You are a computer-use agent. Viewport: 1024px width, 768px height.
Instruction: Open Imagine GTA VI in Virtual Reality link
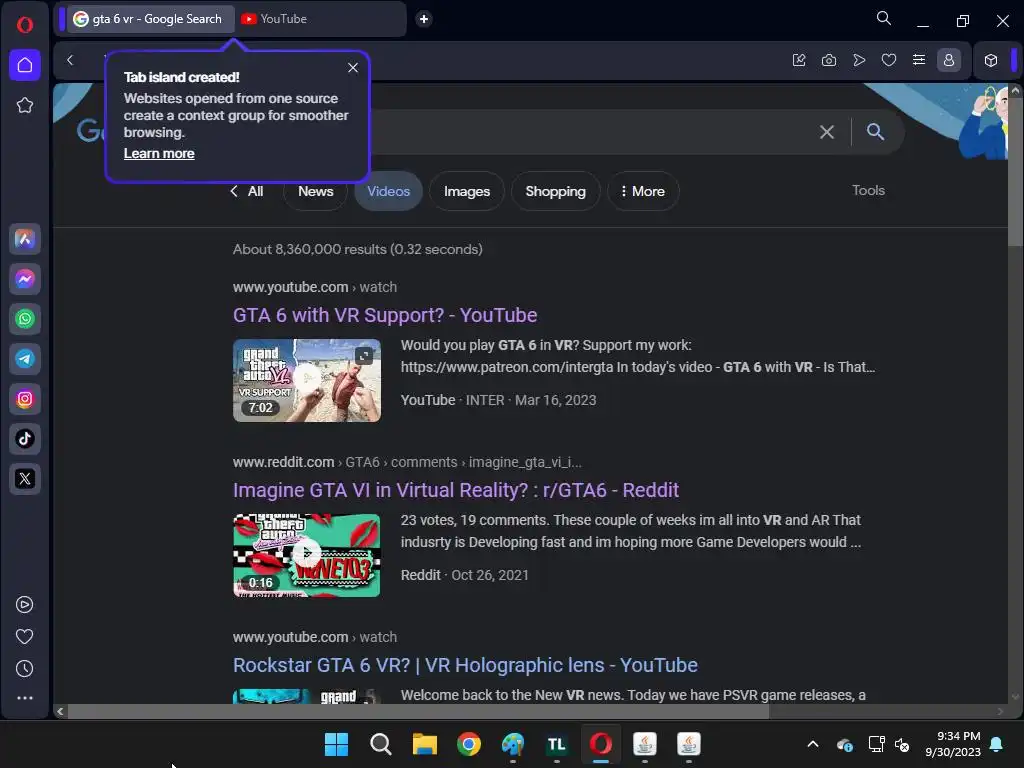click(456, 490)
